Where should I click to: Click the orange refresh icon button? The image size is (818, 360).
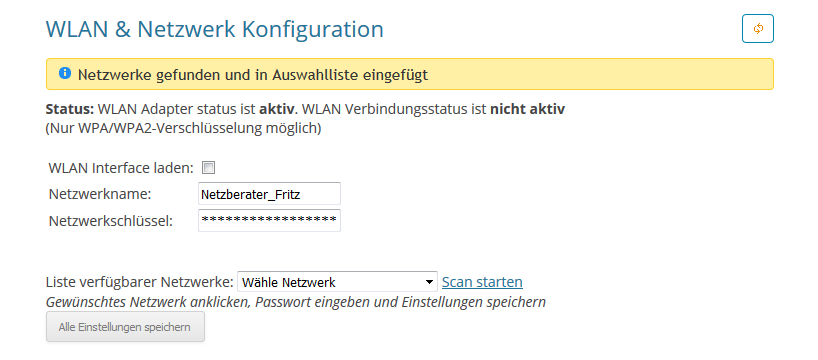pyautogui.click(x=757, y=29)
